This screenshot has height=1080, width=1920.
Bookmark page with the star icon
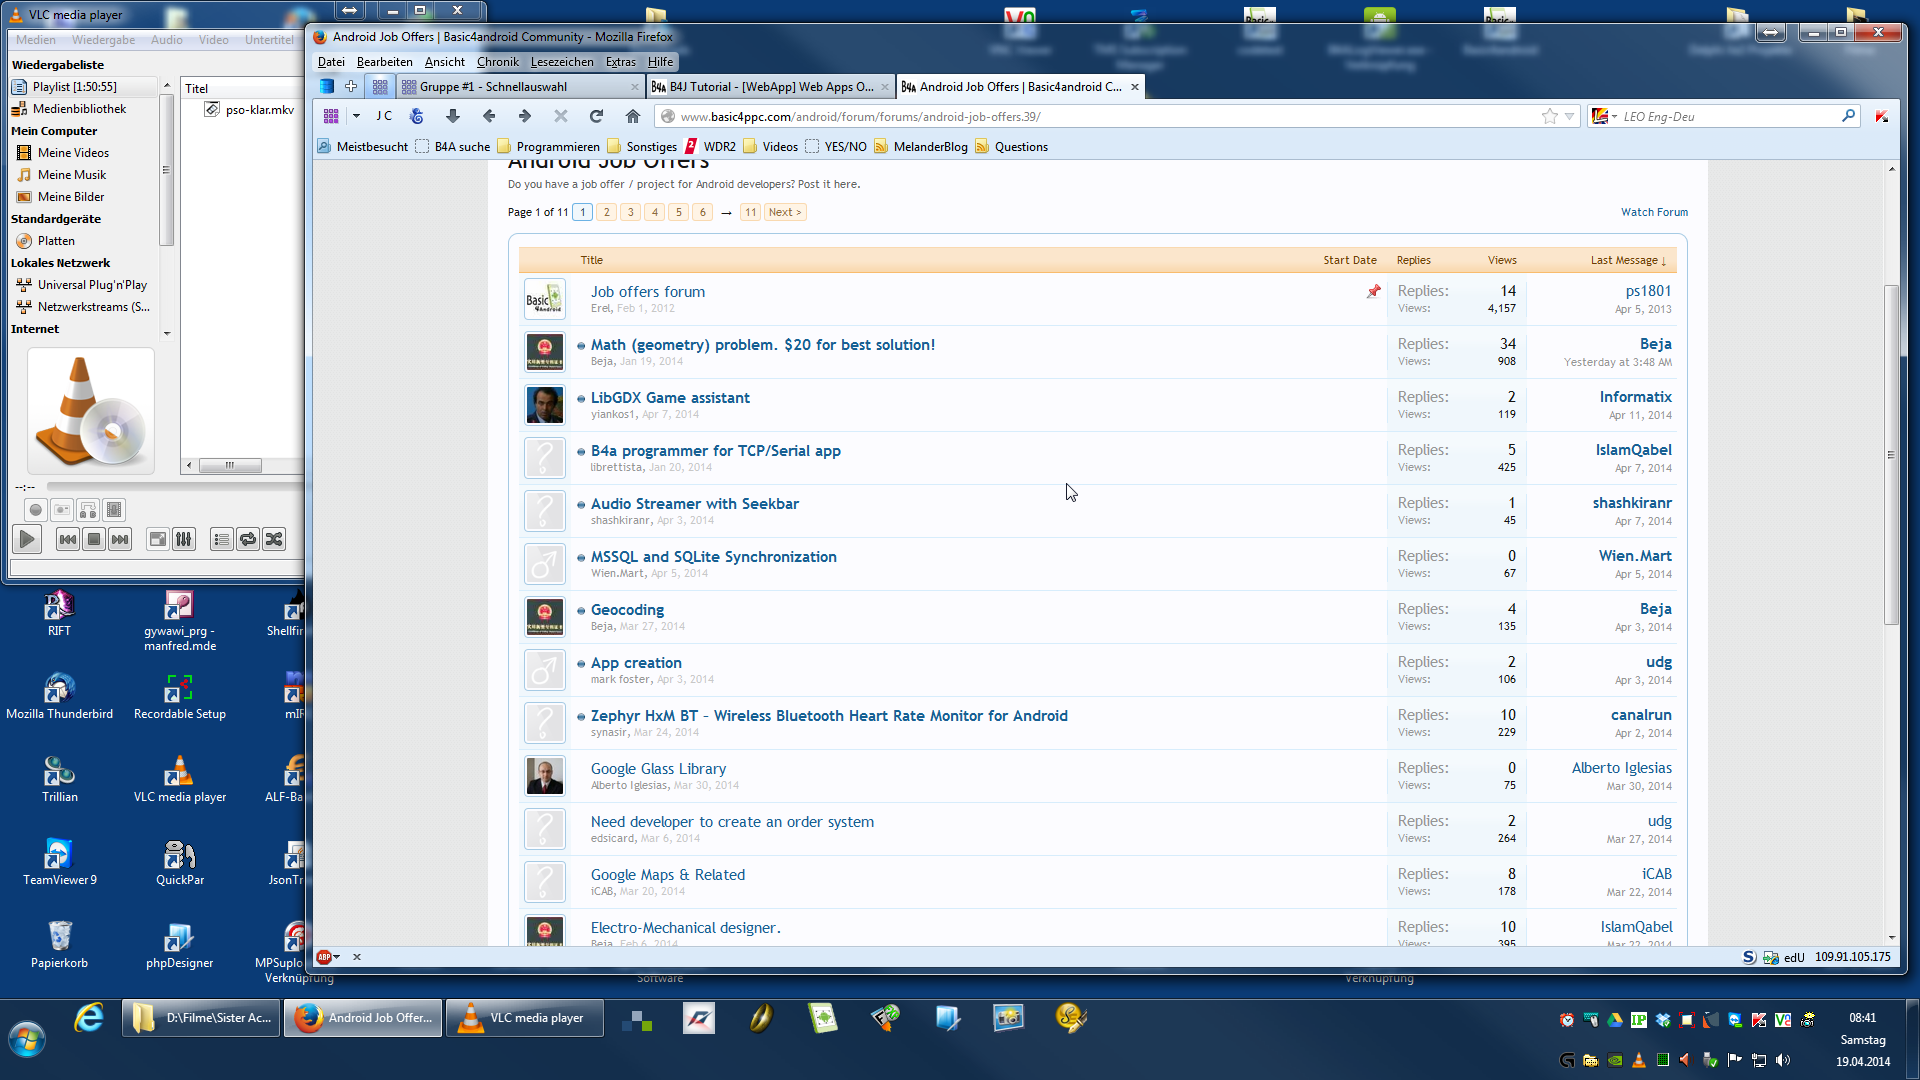point(1549,116)
